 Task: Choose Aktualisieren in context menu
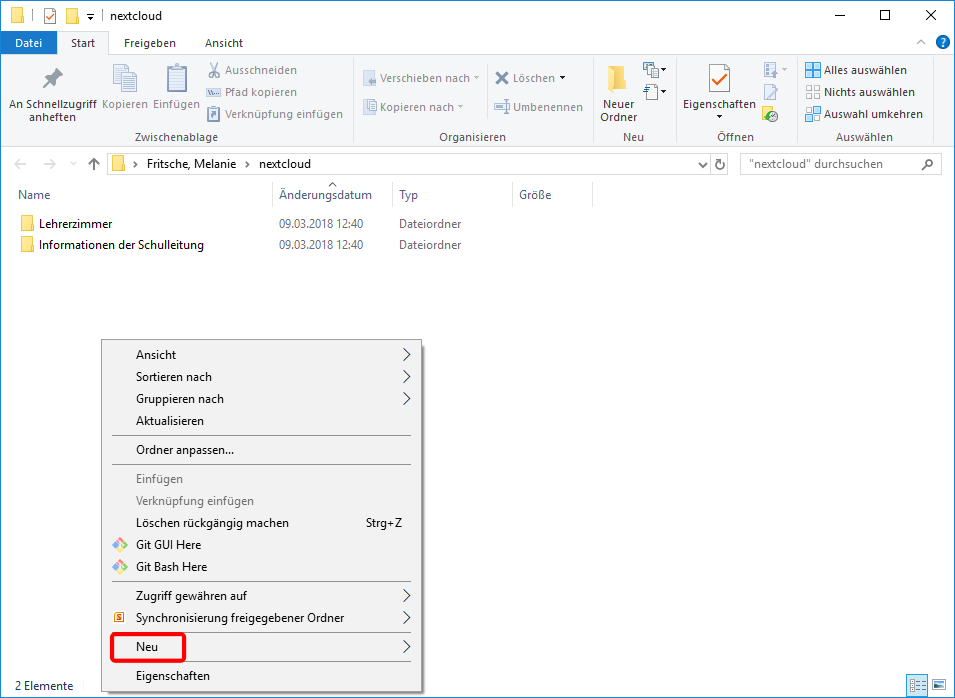point(261,420)
